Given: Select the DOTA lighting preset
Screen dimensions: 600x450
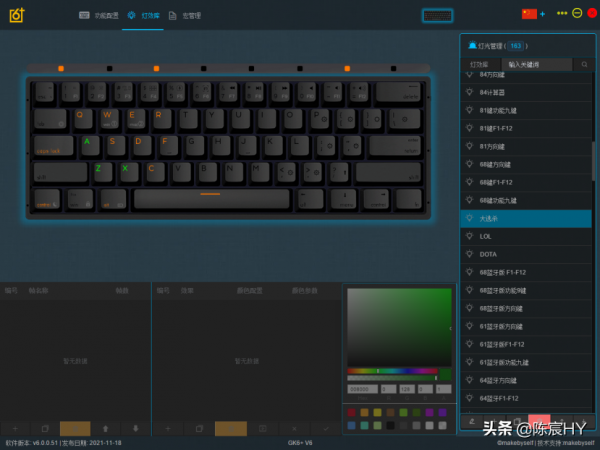Looking at the screenshot, I should 490,254.
